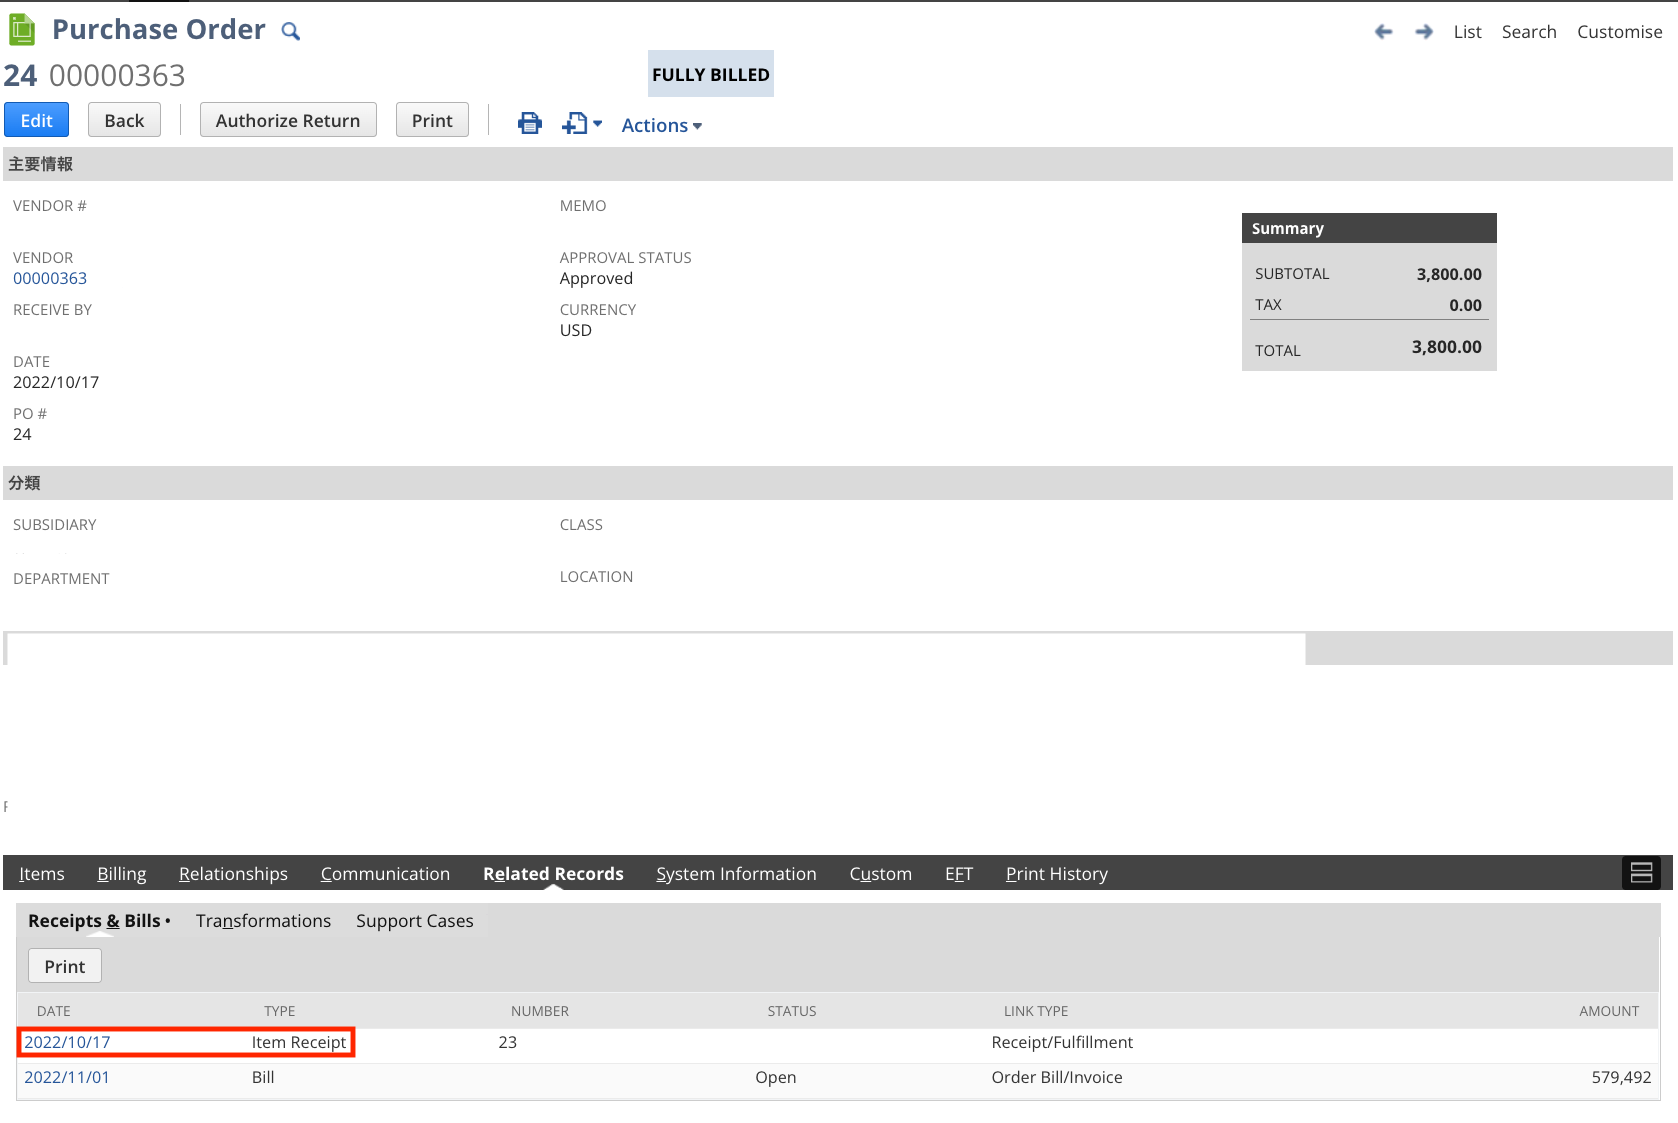Image resolution: width=1678 pixels, height=1123 pixels.
Task: Click the Authorize Return button
Action: click(288, 119)
